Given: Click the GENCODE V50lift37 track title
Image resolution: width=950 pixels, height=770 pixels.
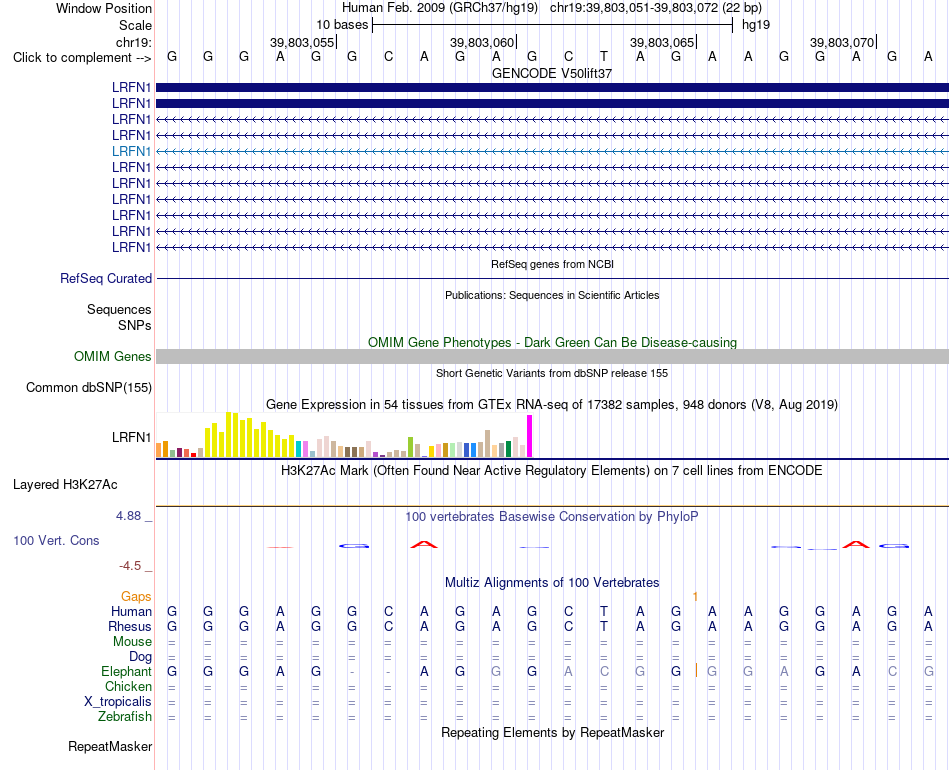Looking at the screenshot, I should pos(552,73).
